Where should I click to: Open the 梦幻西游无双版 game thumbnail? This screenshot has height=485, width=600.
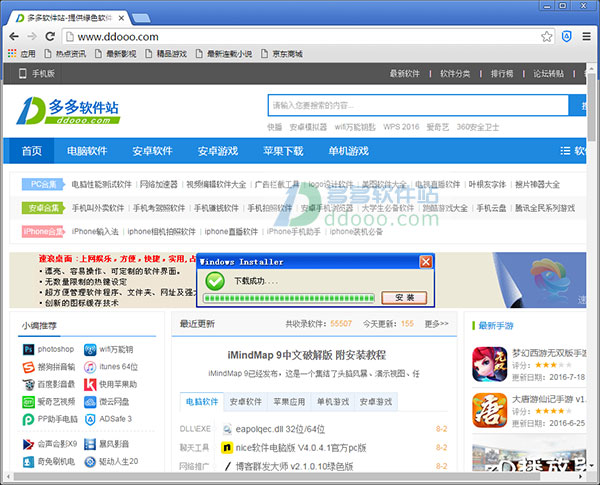pos(489,364)
